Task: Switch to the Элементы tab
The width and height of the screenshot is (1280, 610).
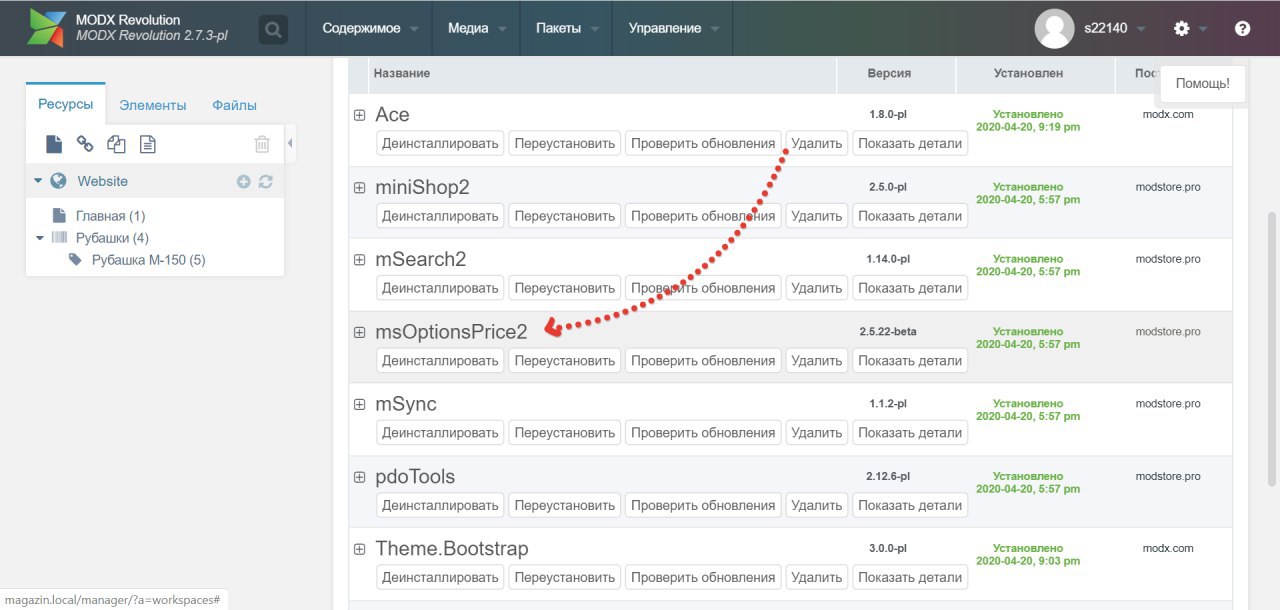Action: (x=152, y=105)
